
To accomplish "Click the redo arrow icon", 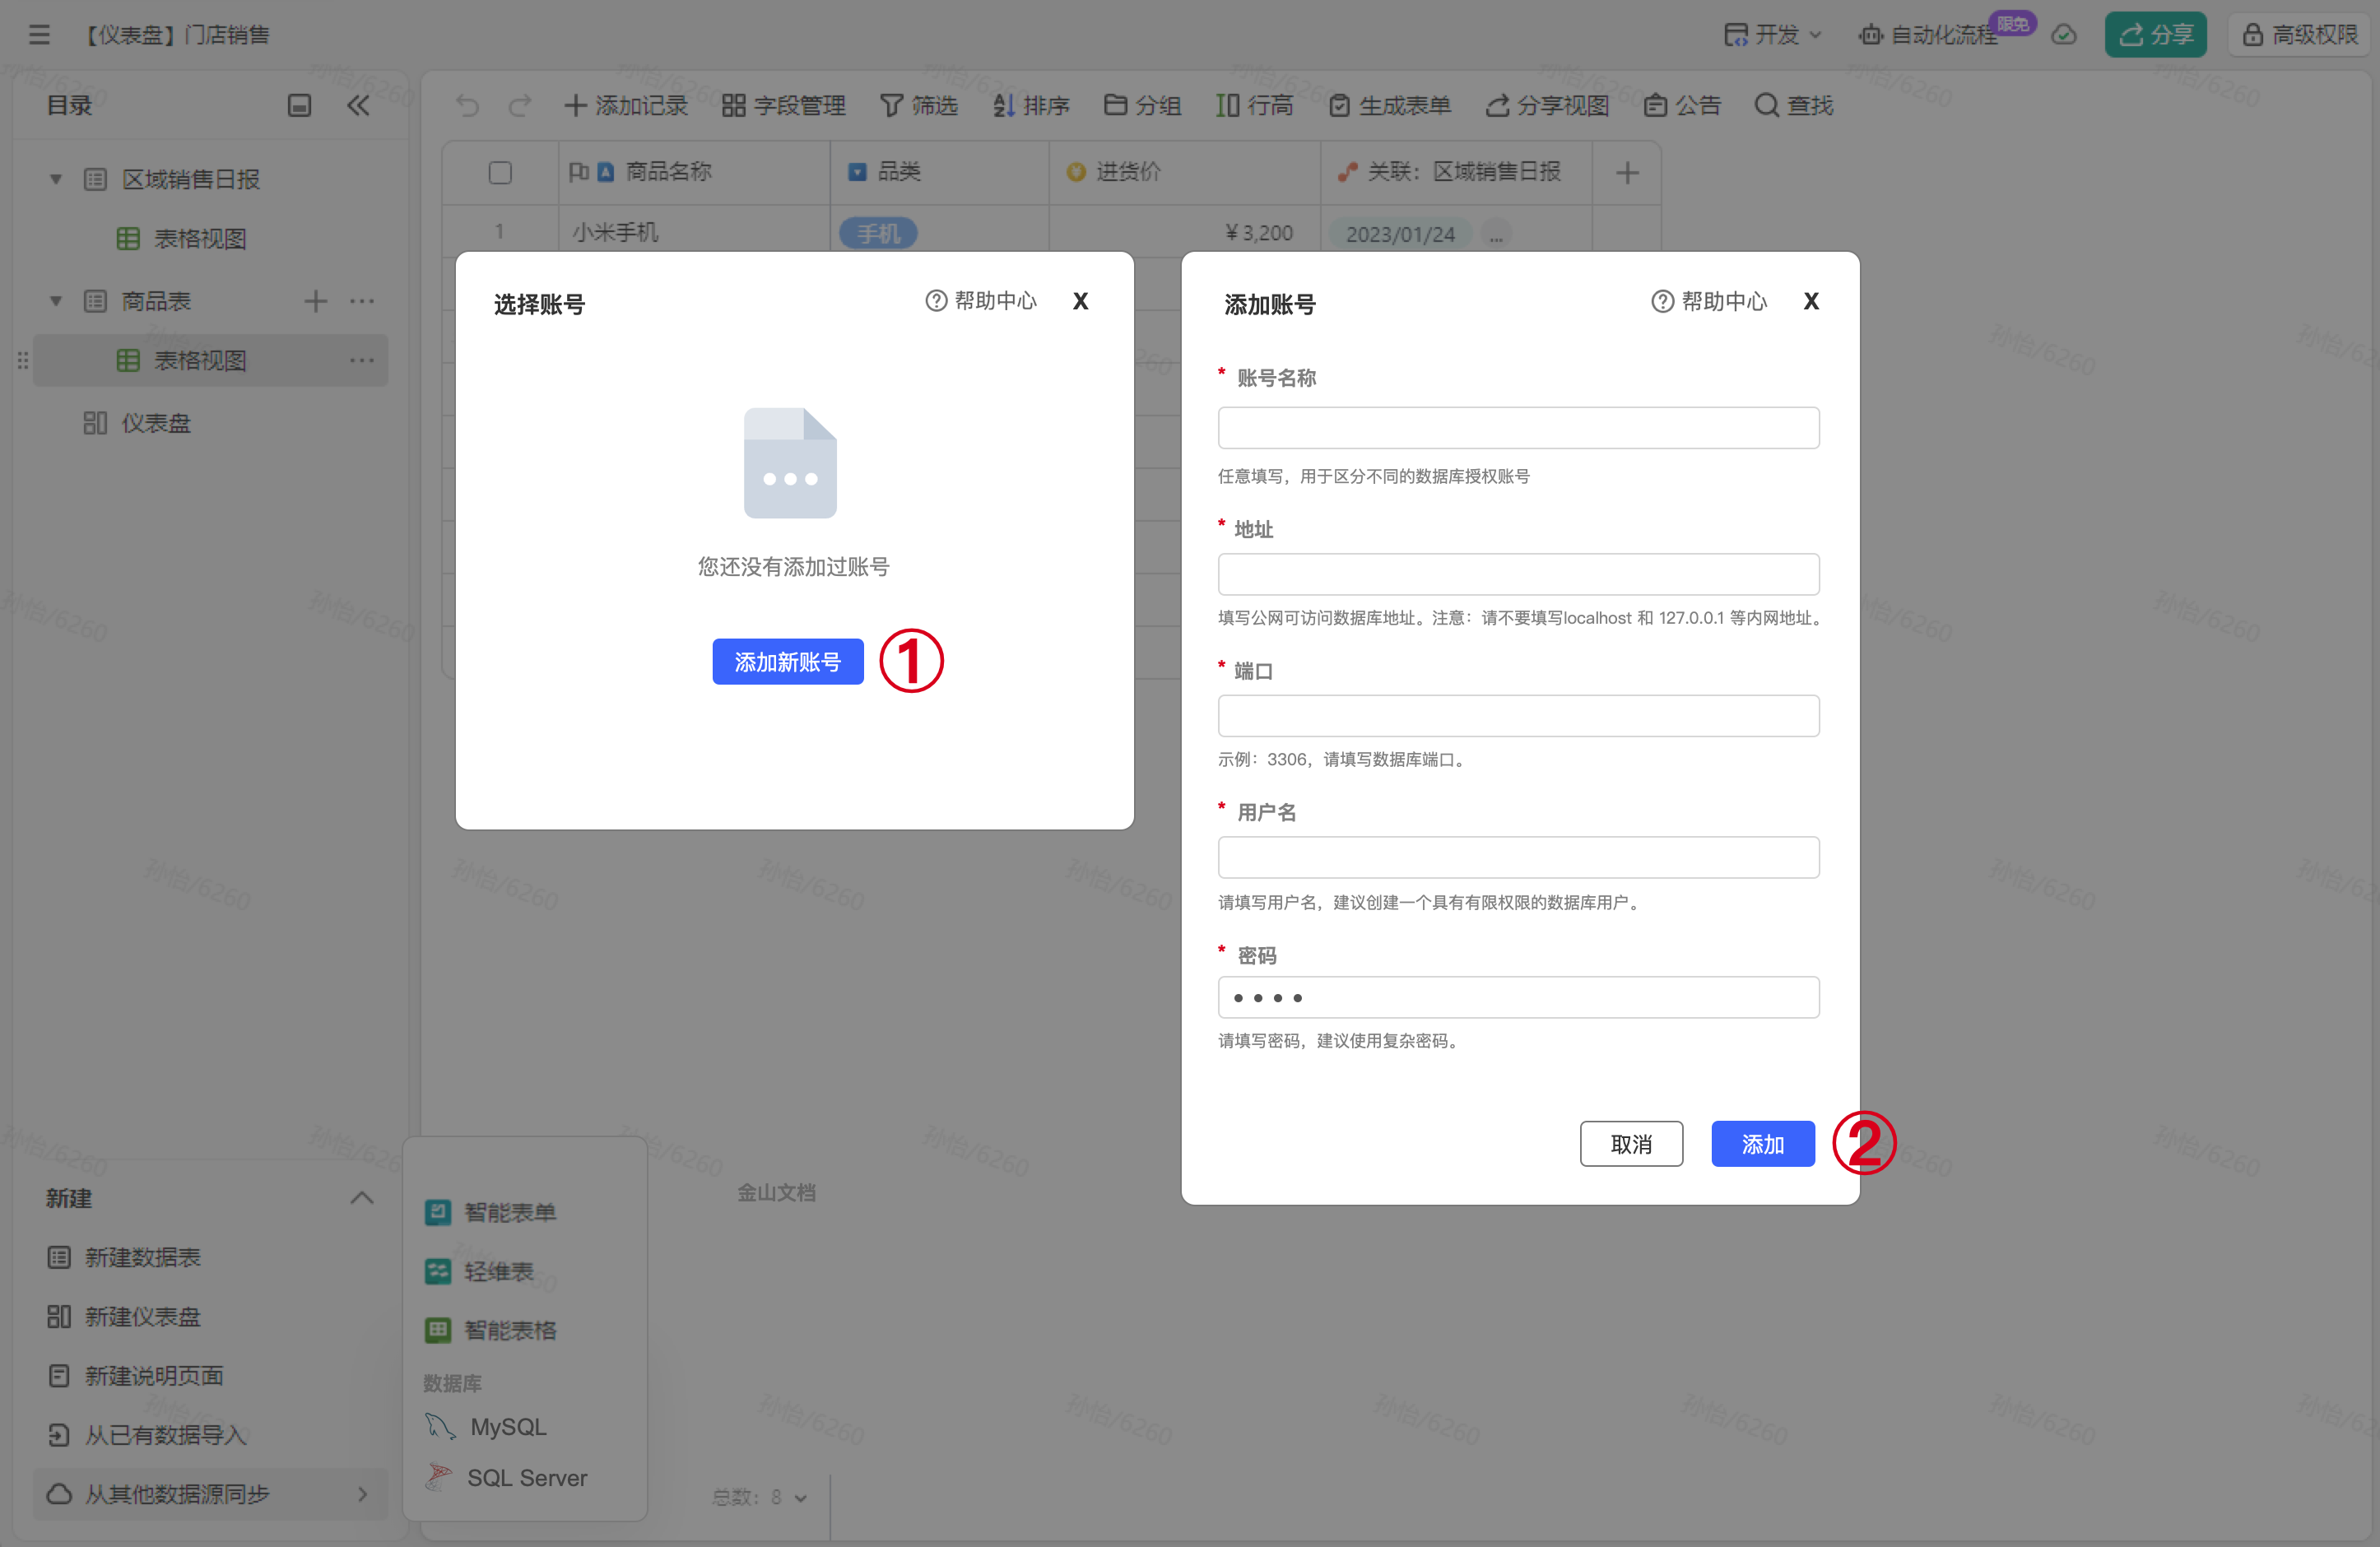I will tap(519, 105).
